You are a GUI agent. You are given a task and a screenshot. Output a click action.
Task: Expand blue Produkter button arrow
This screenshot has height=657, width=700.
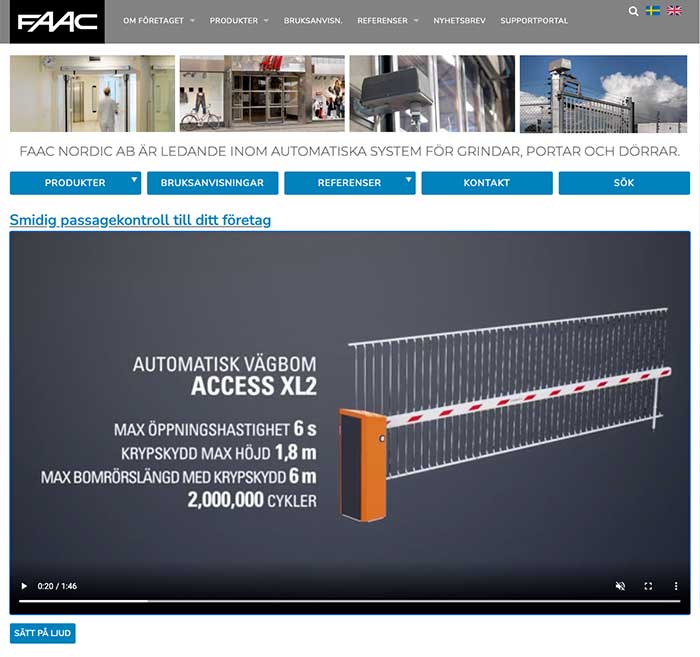pyautogui.click(x=134, y=179)
